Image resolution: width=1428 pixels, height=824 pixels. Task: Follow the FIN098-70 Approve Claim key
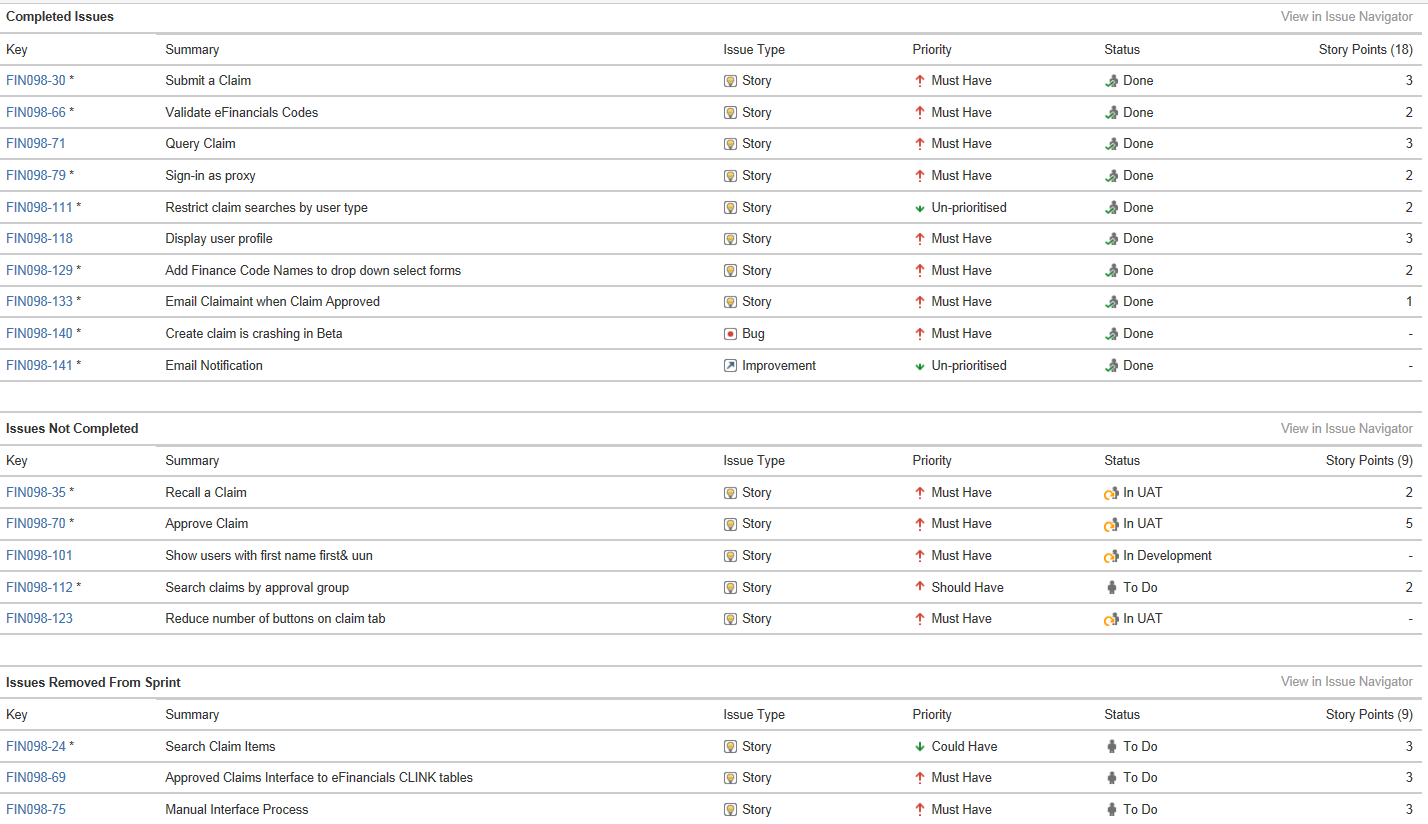[x=36, y=523]
